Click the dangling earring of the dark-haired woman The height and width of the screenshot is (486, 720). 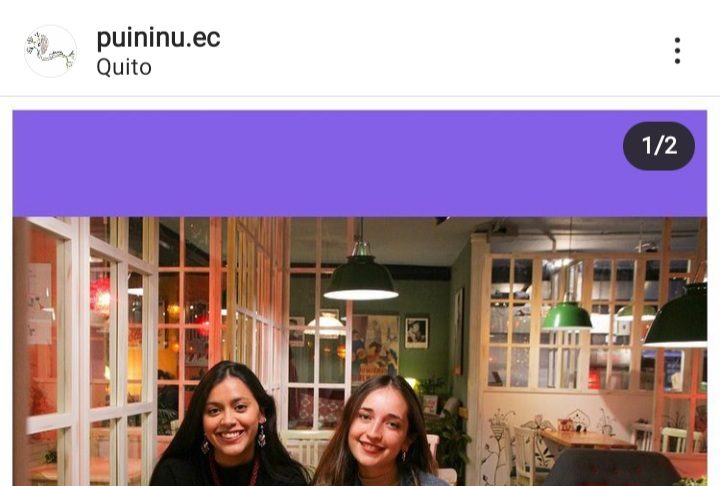[261, 435]
